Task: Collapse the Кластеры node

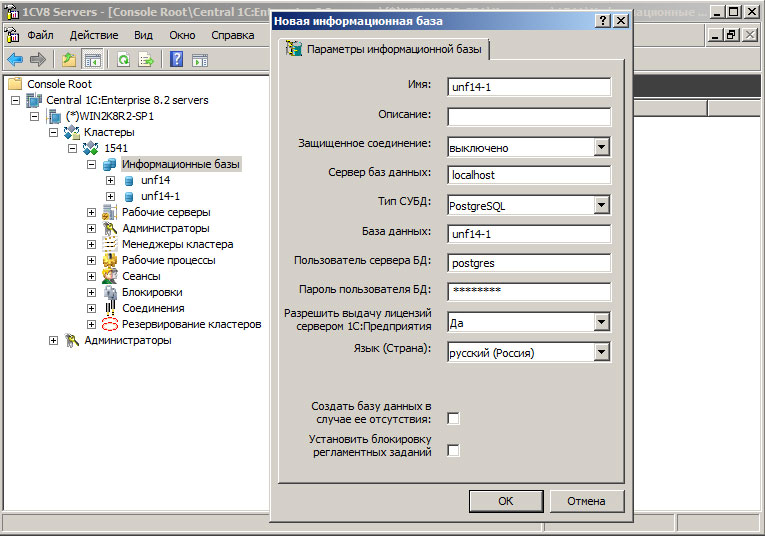Action: pos(54,133)
